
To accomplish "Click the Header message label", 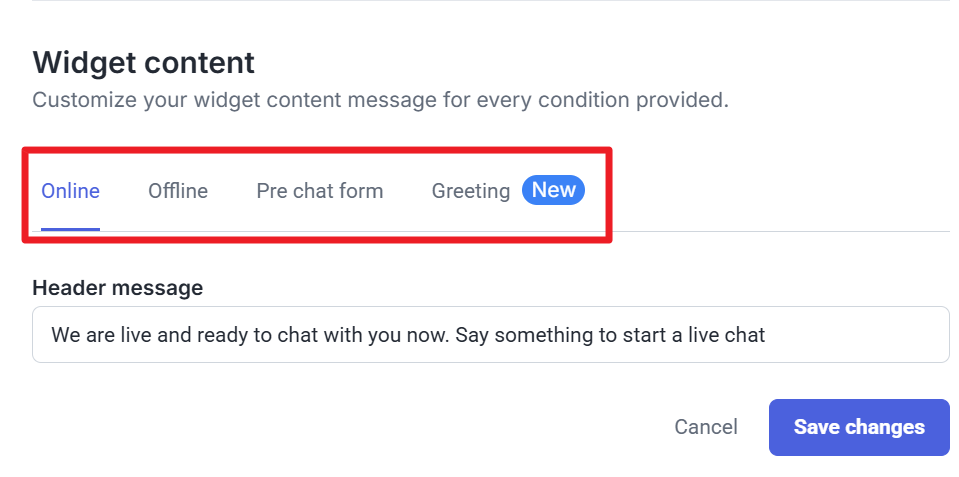I will point(117,288).
